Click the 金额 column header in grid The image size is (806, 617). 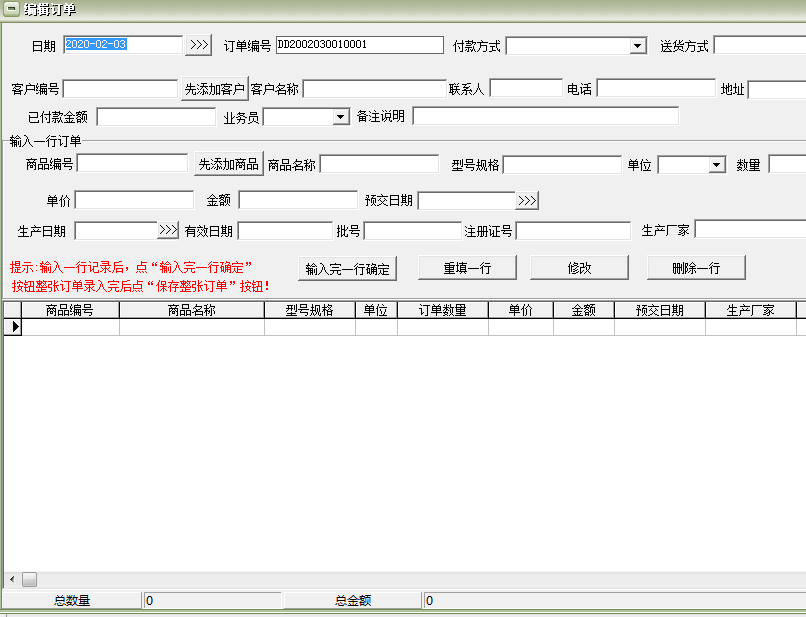[x=584, y=310]
